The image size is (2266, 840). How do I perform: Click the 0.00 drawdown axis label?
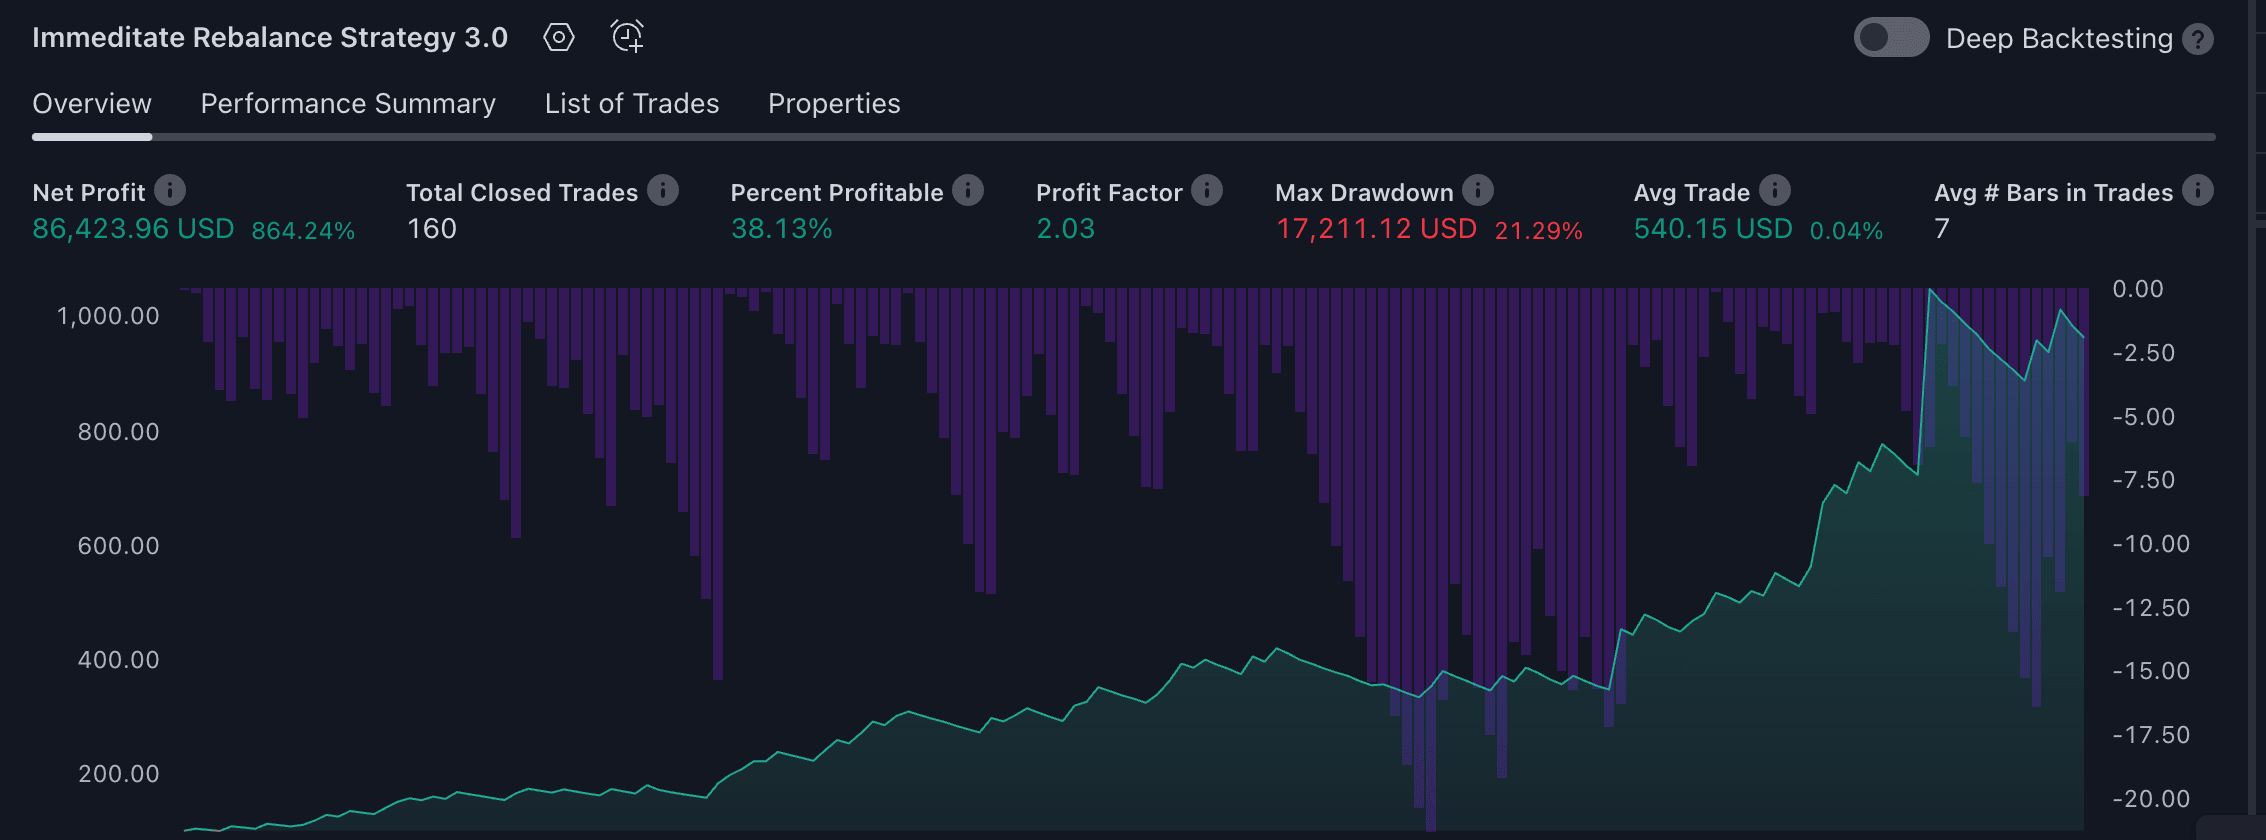pyautogui.click(x=2138, y=289)
